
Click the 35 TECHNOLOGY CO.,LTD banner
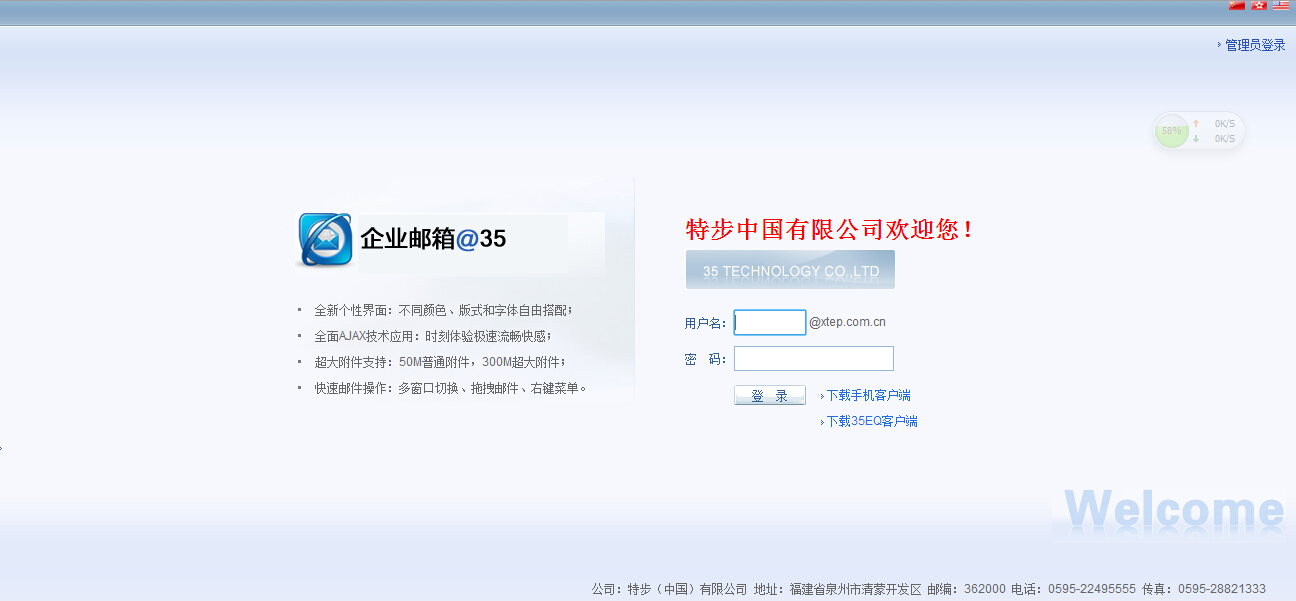pyautogui.click(x=790, y=270)
